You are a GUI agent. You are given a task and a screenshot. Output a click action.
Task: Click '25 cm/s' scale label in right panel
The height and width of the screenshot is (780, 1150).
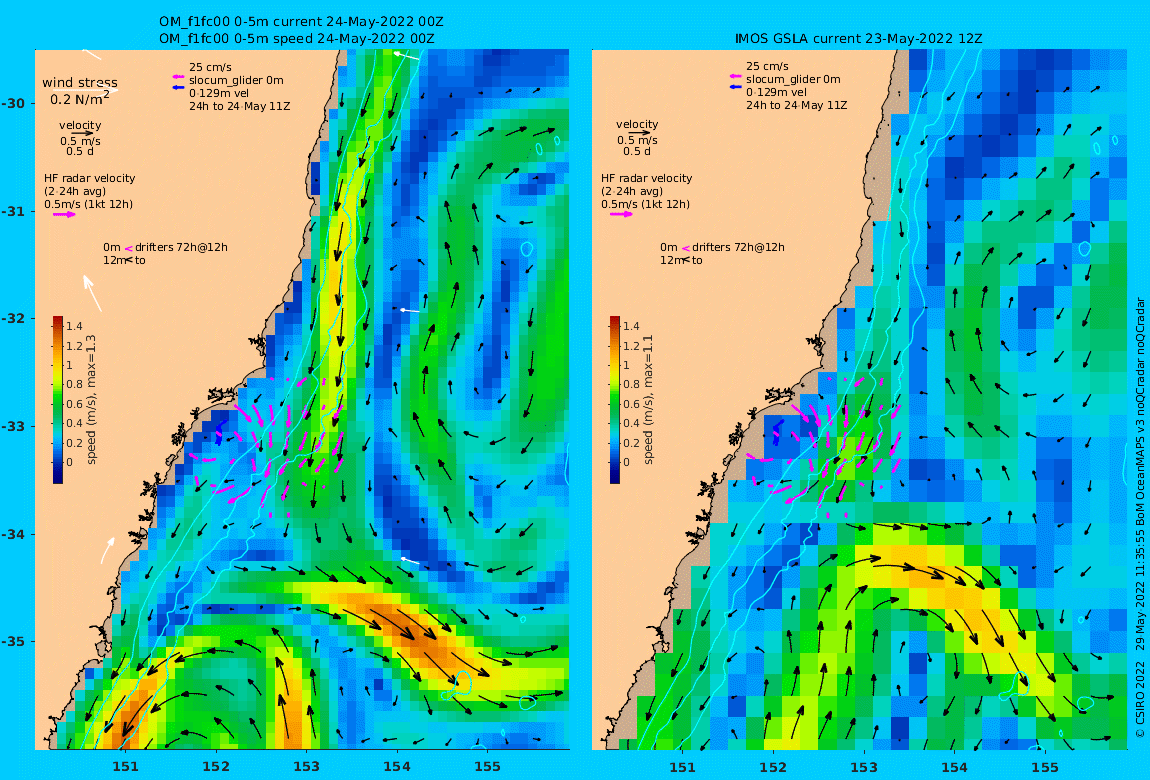(768, 66)
